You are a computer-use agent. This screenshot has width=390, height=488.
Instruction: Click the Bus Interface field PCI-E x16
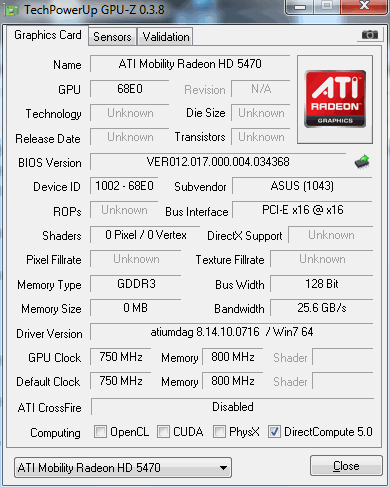302,210
